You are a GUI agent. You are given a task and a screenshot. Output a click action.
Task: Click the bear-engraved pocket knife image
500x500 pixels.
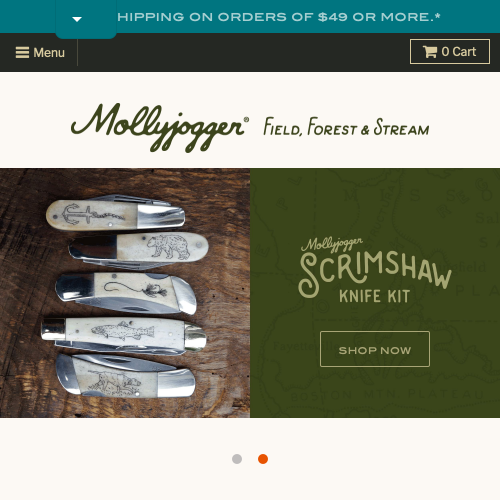click(x=139, y=250)
